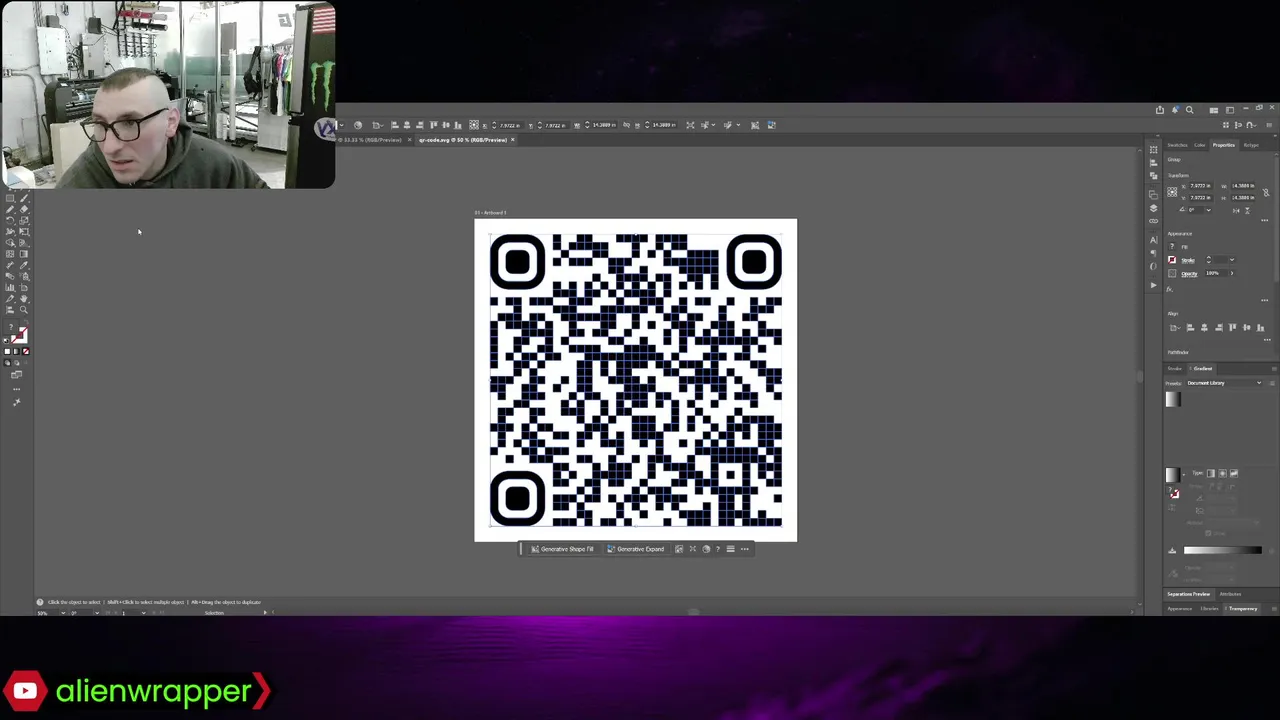This screenshot has height=720, width=1280.
Task: Open the Stroke panel link
Action: [x=1188, y=261]
